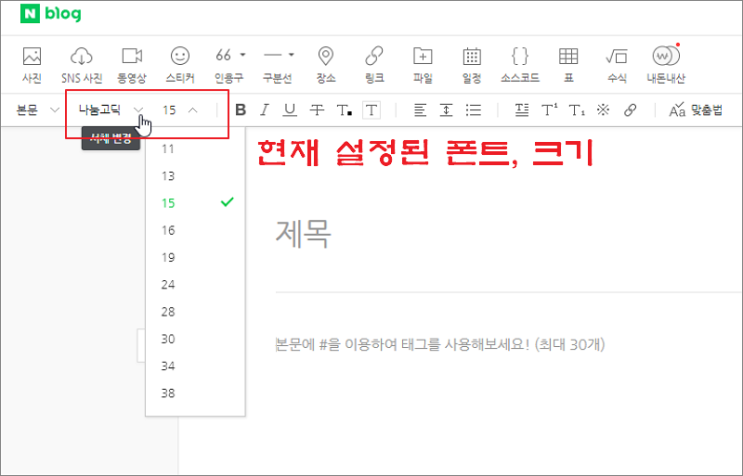Insert a formula with 수식 icon

617,65
